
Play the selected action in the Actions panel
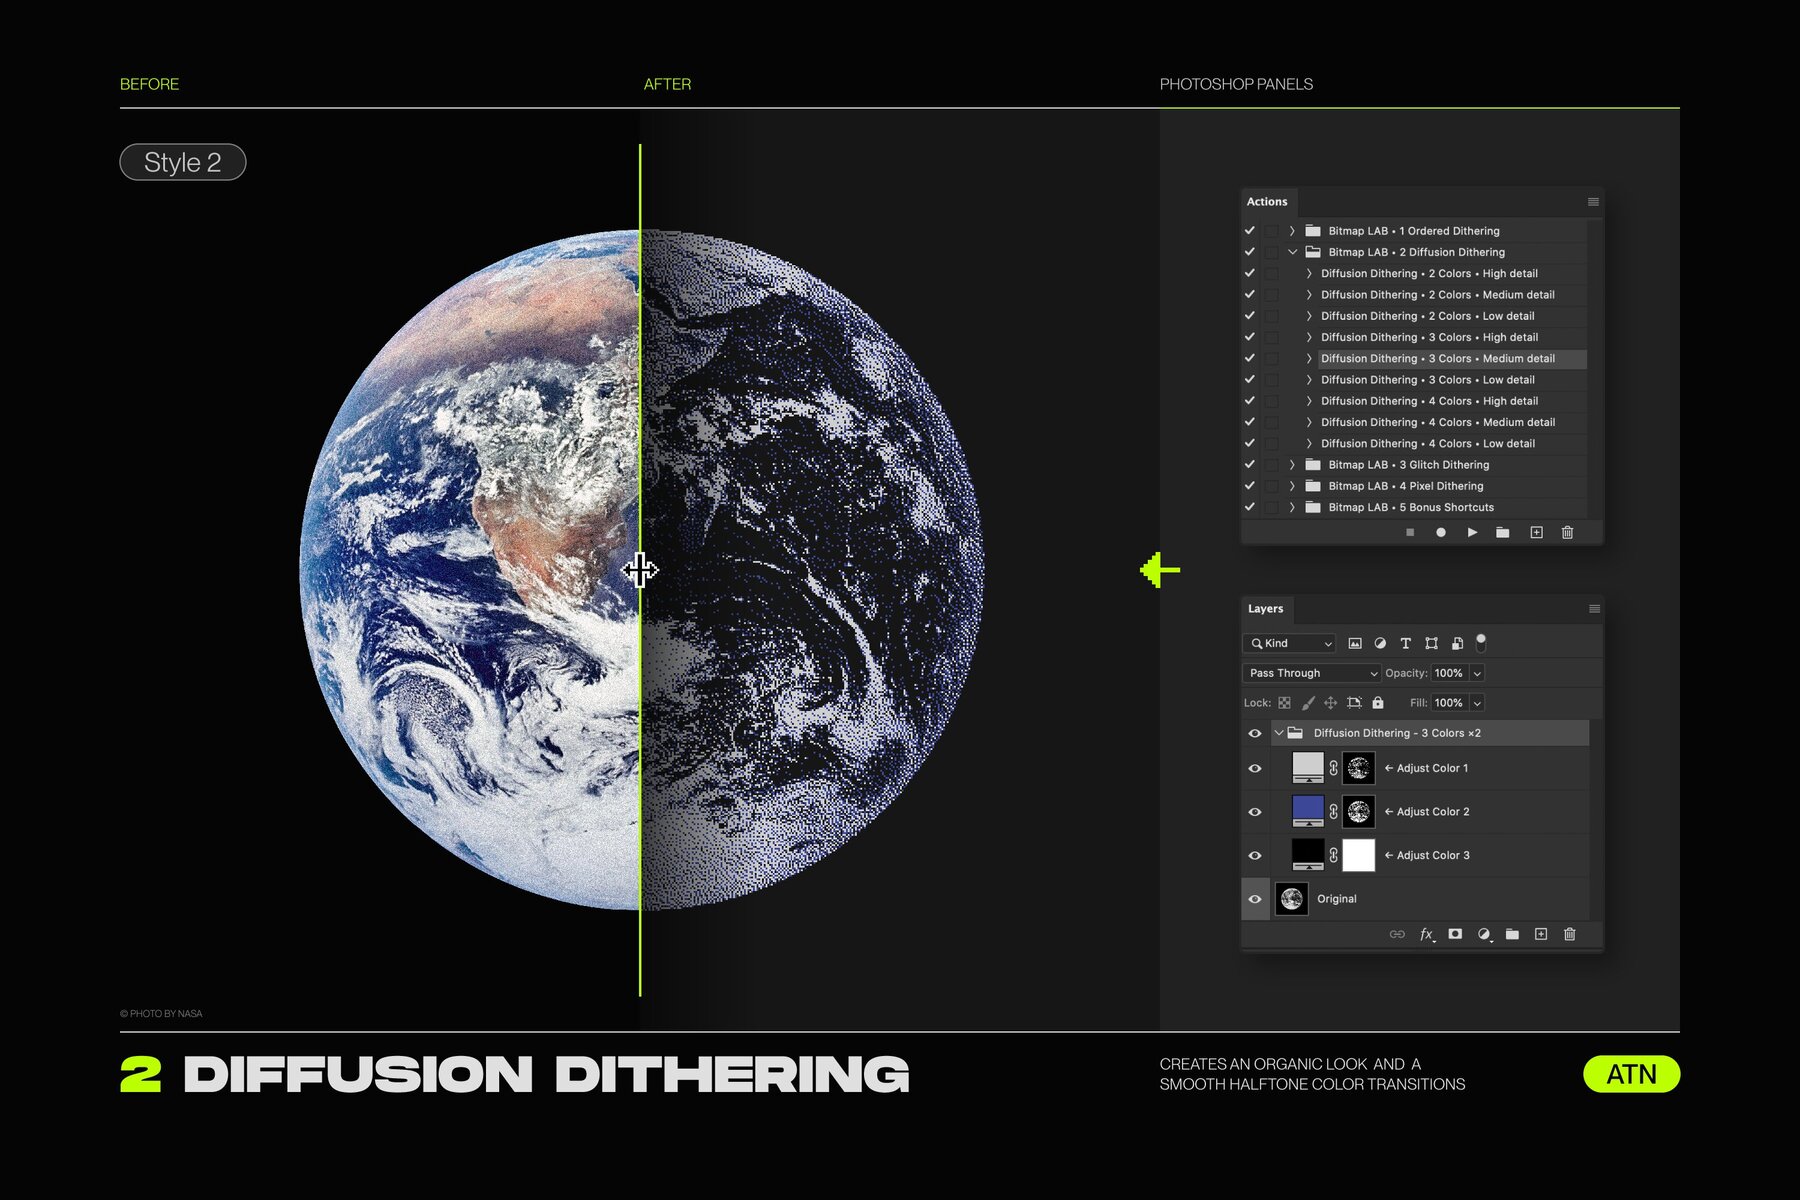(1472, 532)
